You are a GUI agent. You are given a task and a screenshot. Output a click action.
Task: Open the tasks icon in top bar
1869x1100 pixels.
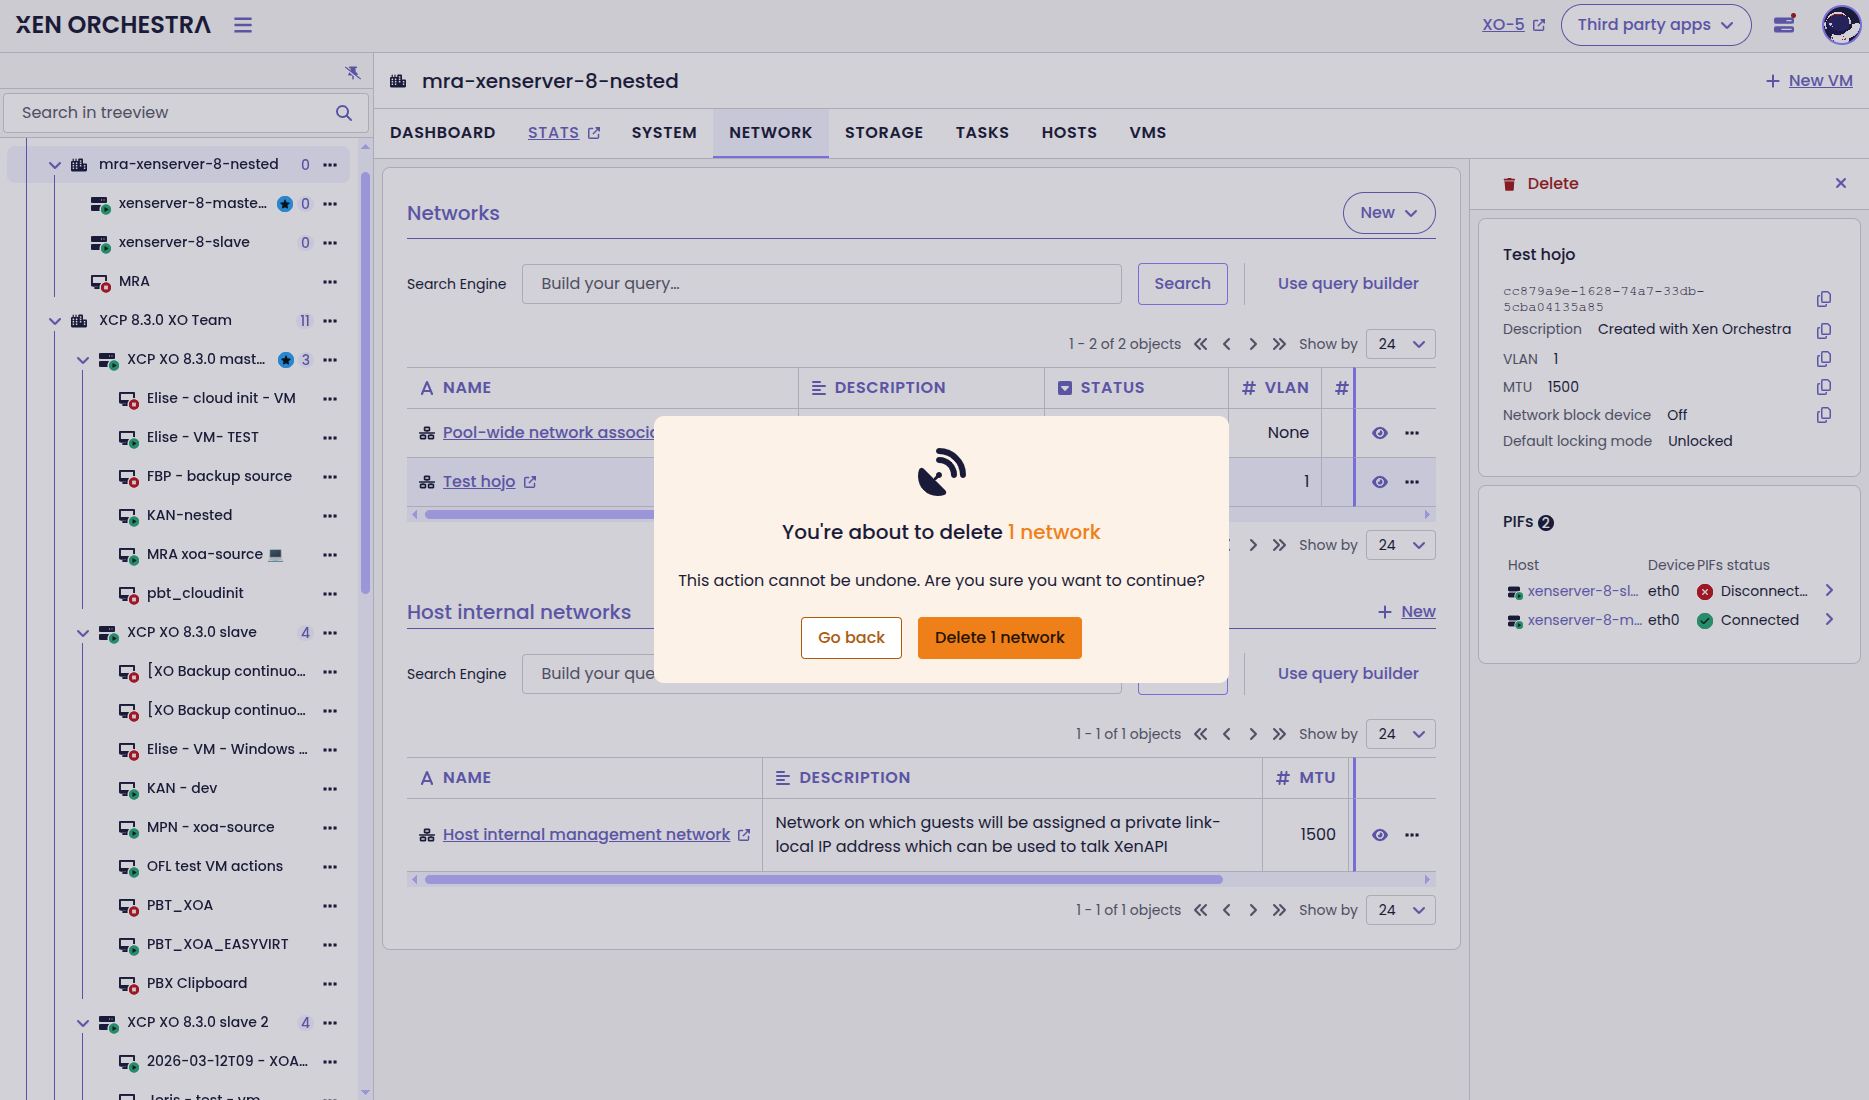(1784, 25)
